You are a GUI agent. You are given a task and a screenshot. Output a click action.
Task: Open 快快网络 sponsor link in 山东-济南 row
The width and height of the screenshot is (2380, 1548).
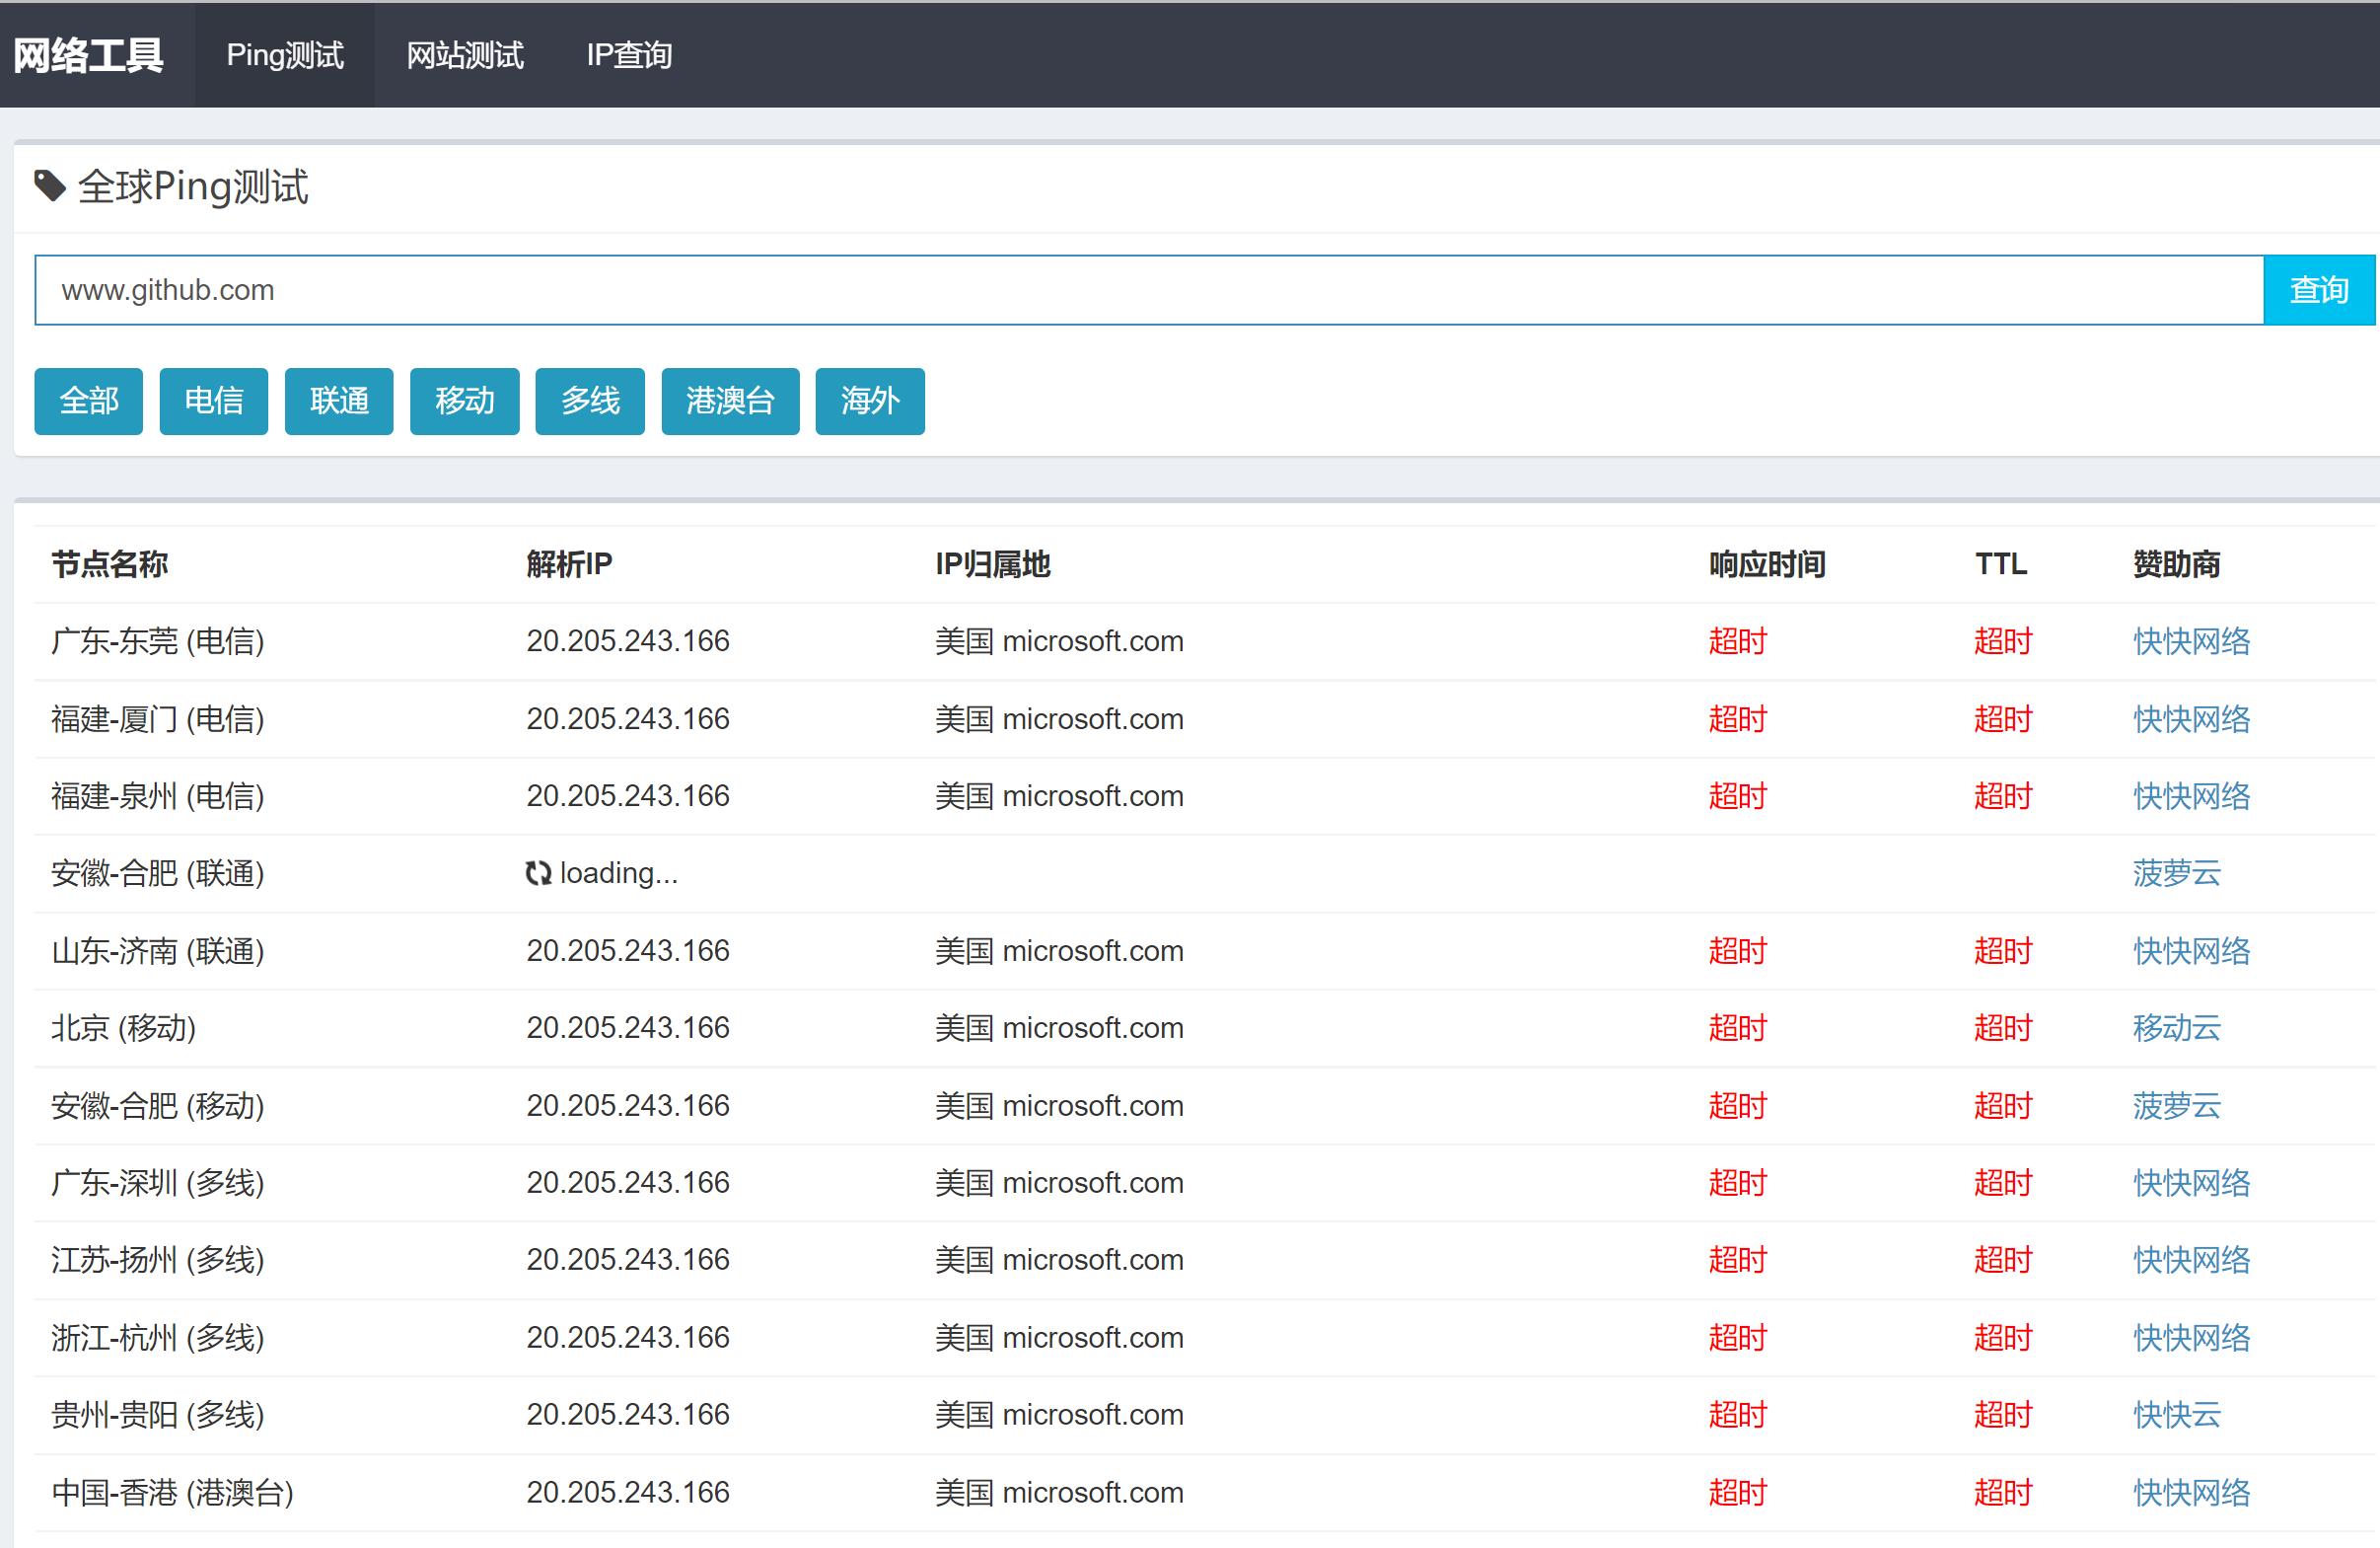[2191, 951]
